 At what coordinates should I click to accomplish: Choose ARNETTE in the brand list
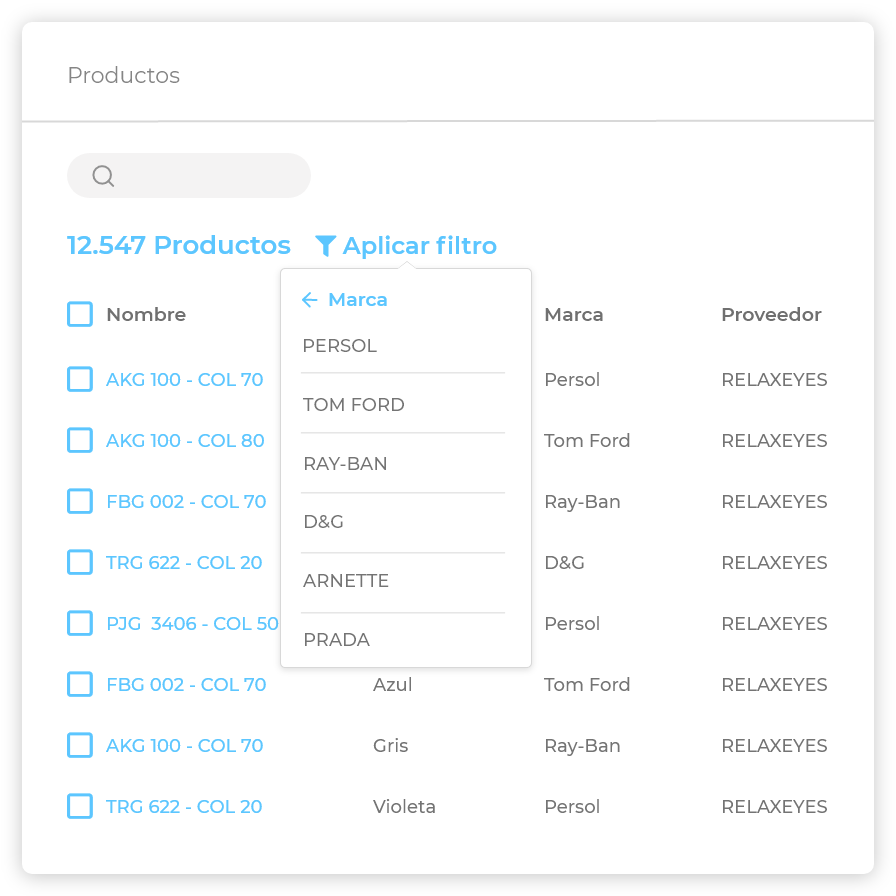coord(346,581)
